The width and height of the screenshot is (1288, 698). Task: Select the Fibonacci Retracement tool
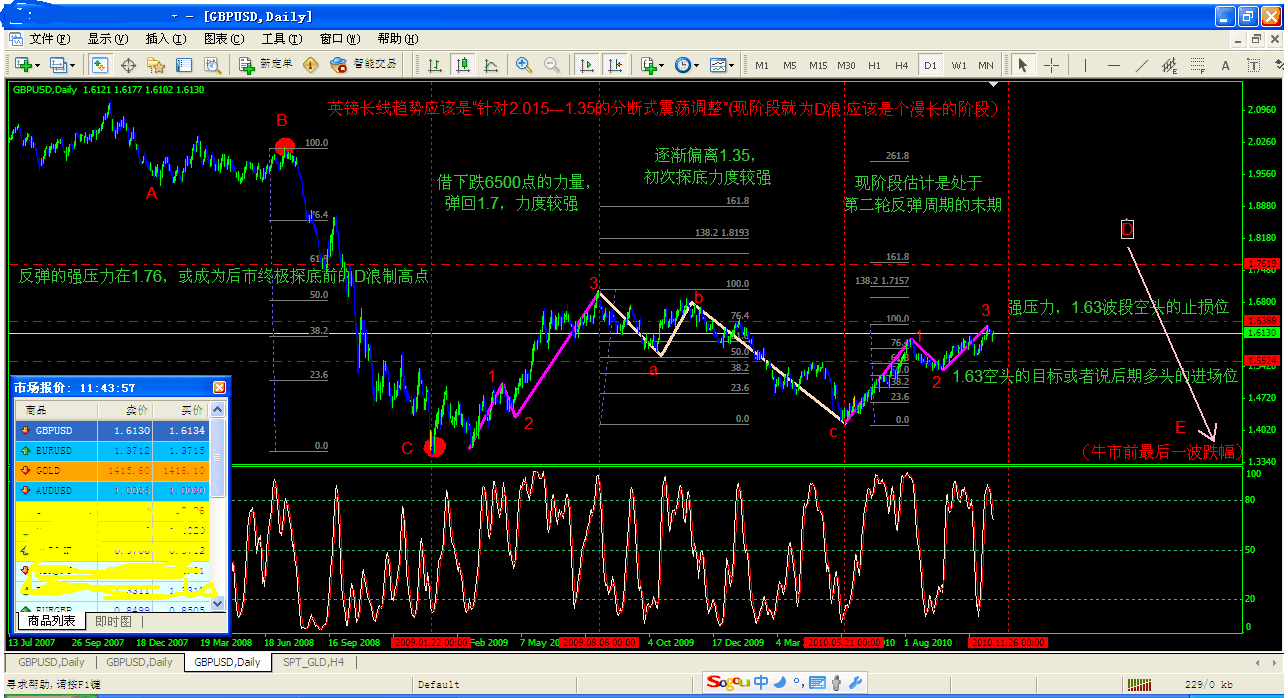coord(1197,65)
